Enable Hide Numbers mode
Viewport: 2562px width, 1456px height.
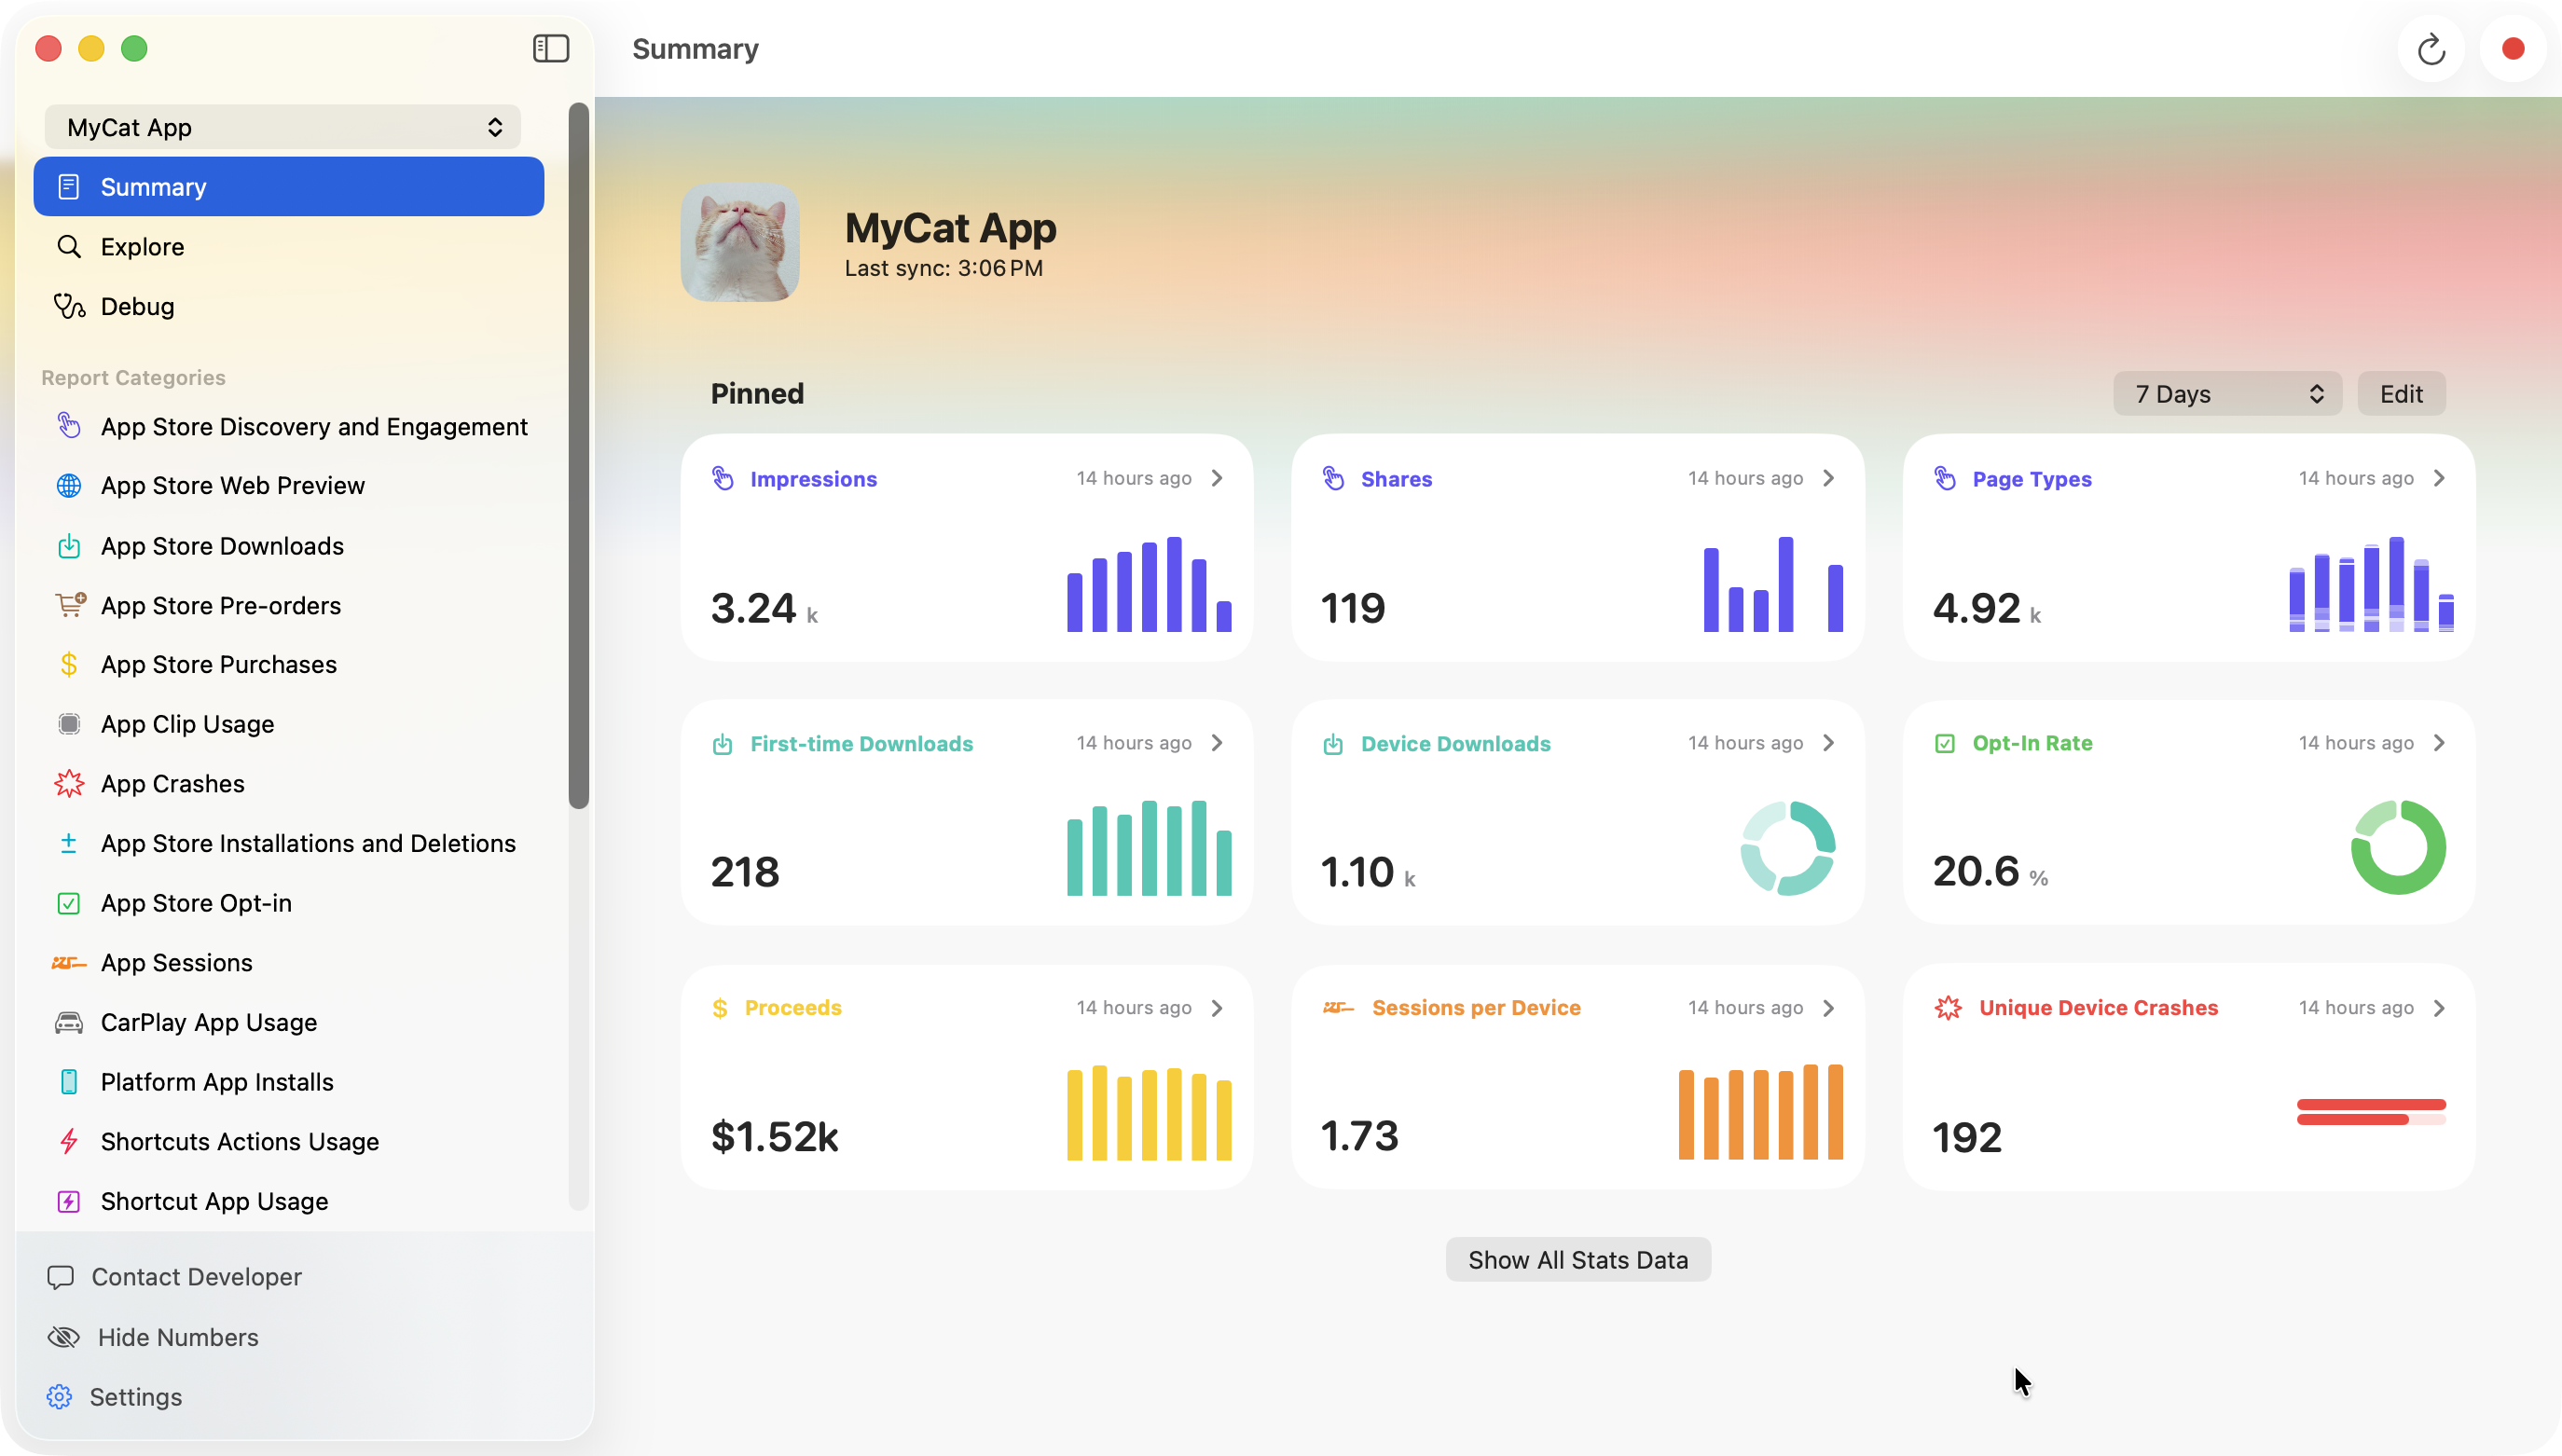(177, 1336)
